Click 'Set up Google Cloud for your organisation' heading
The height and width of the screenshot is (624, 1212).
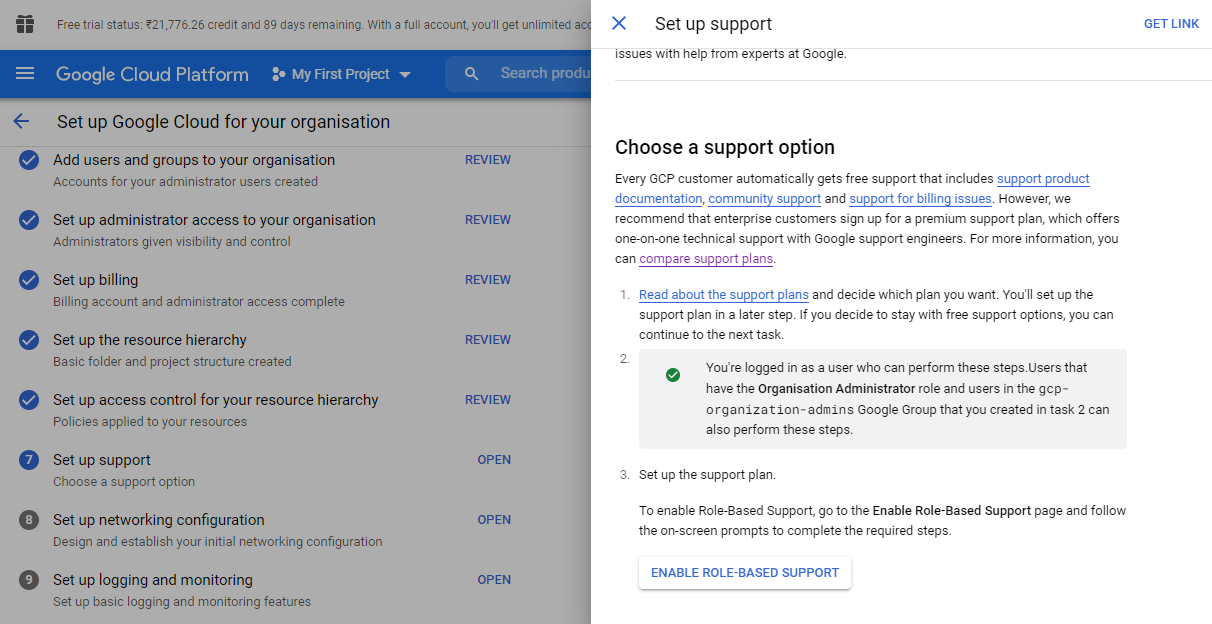coord(223,122)
